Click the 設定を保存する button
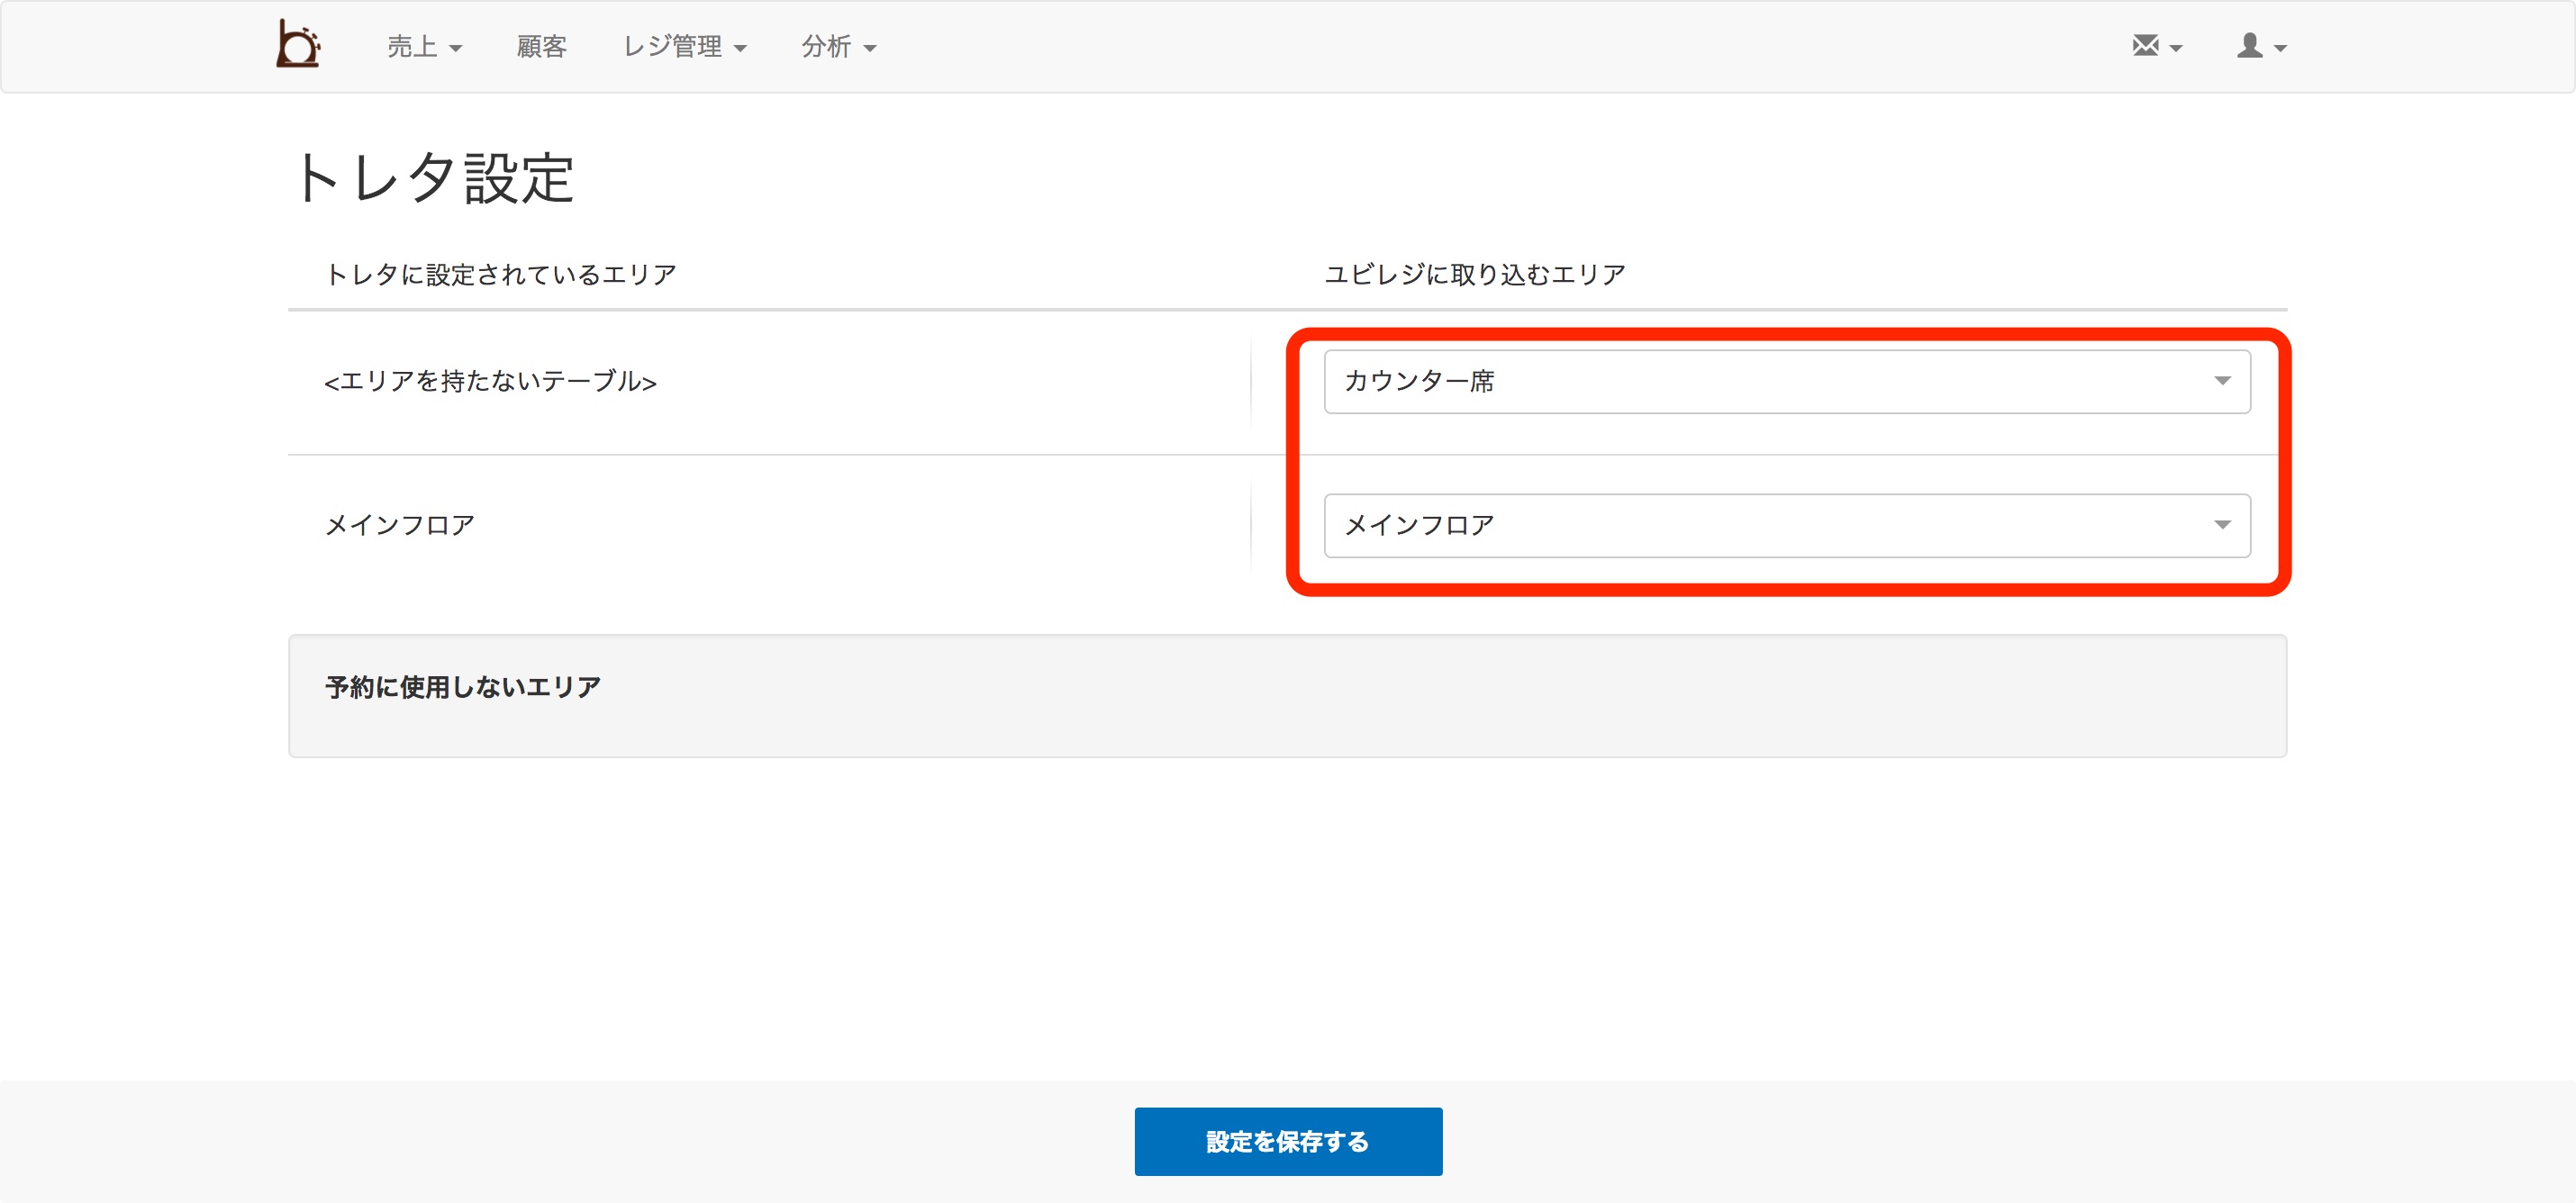Image resolution: width=2576 pixels, height=1203 pixels. pos(1288,1141)
